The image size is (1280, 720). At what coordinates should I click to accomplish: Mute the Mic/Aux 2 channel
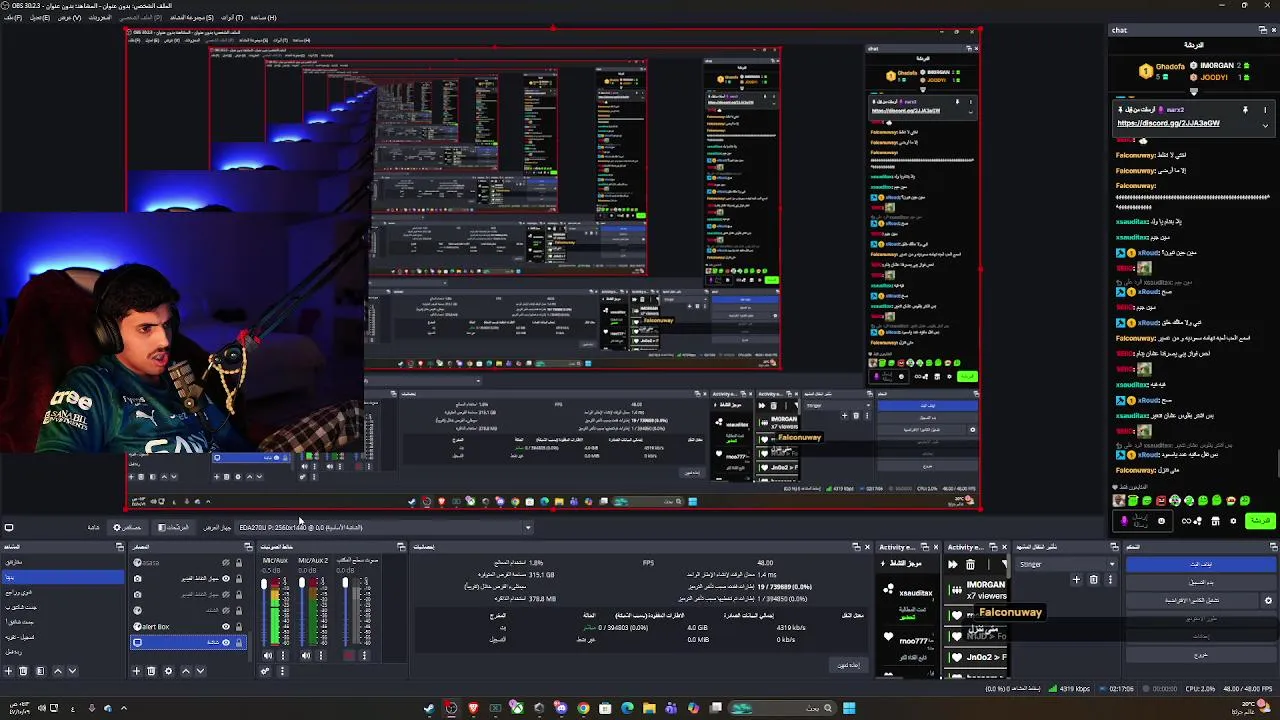[x=306, y=655]
